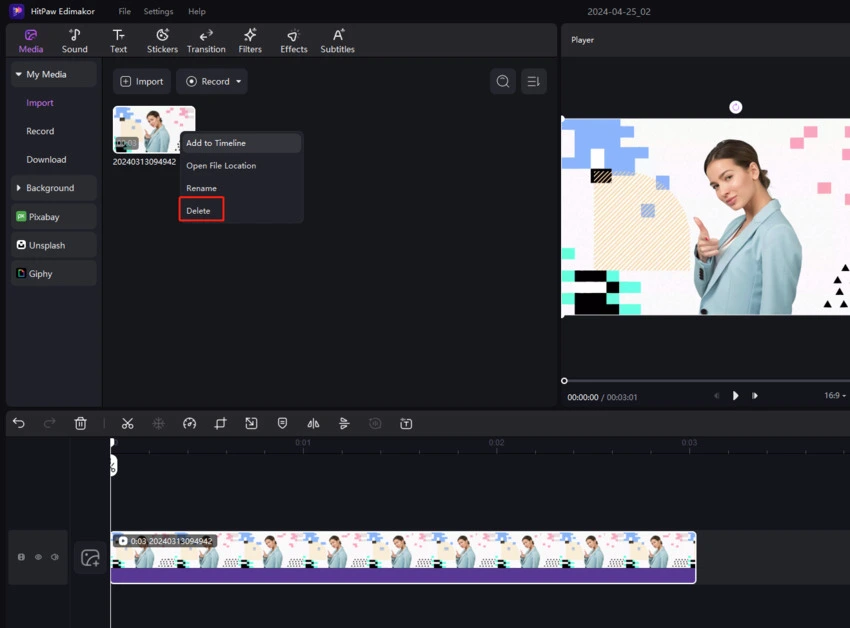Open the 16:9 aspect ratio dropdown

coord(834,396)
